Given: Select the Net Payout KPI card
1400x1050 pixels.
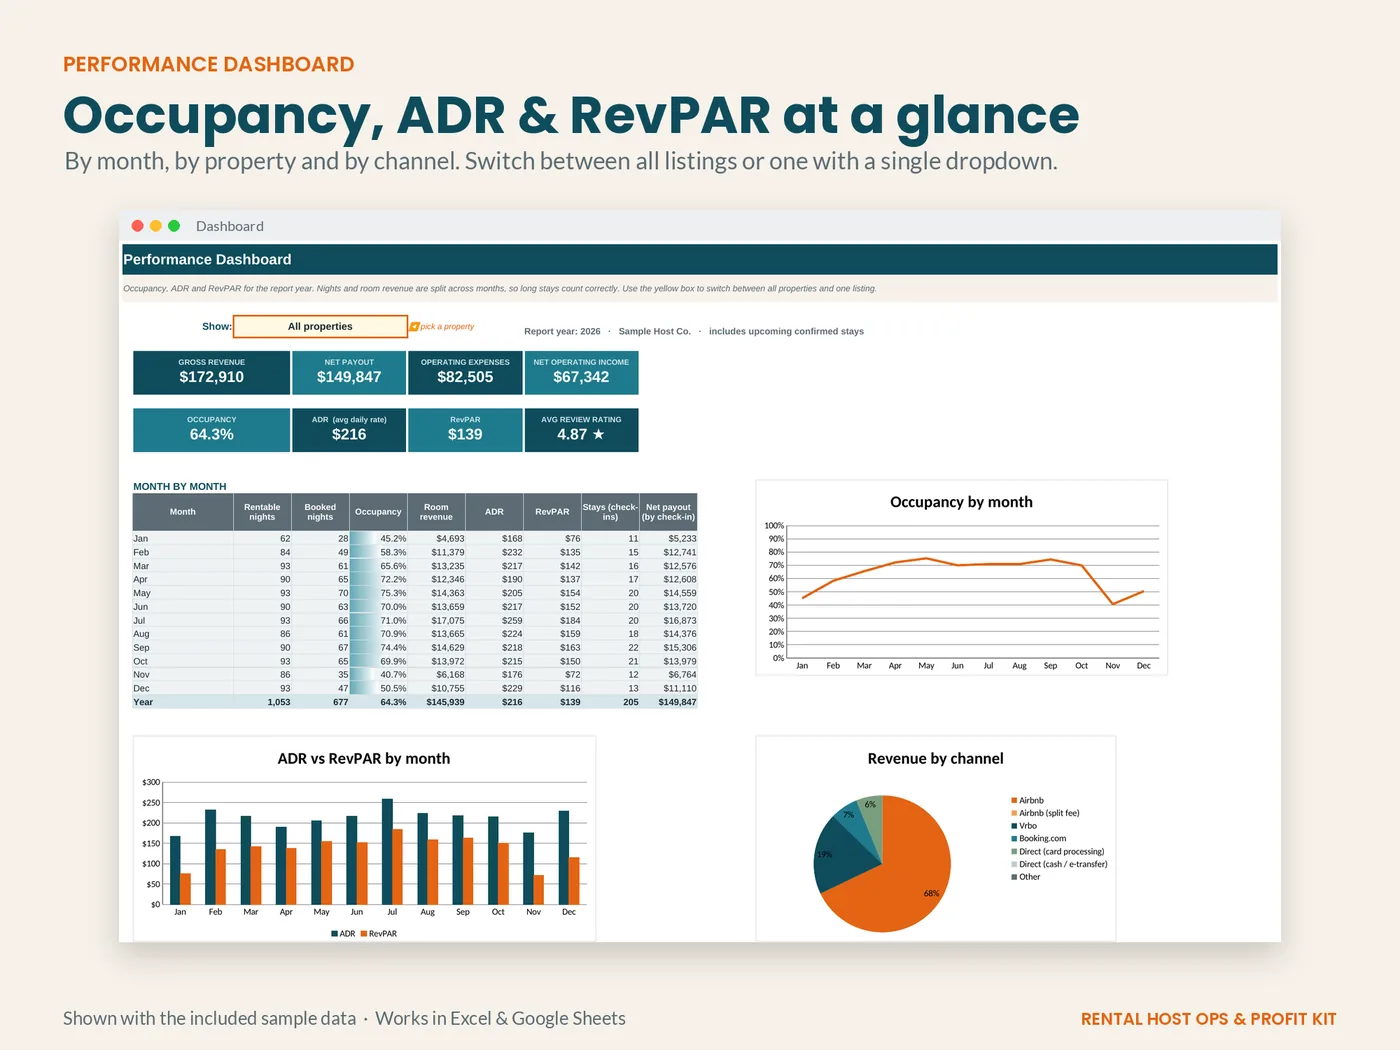Looking at the screenshot, I should click(x=349, y=373).
